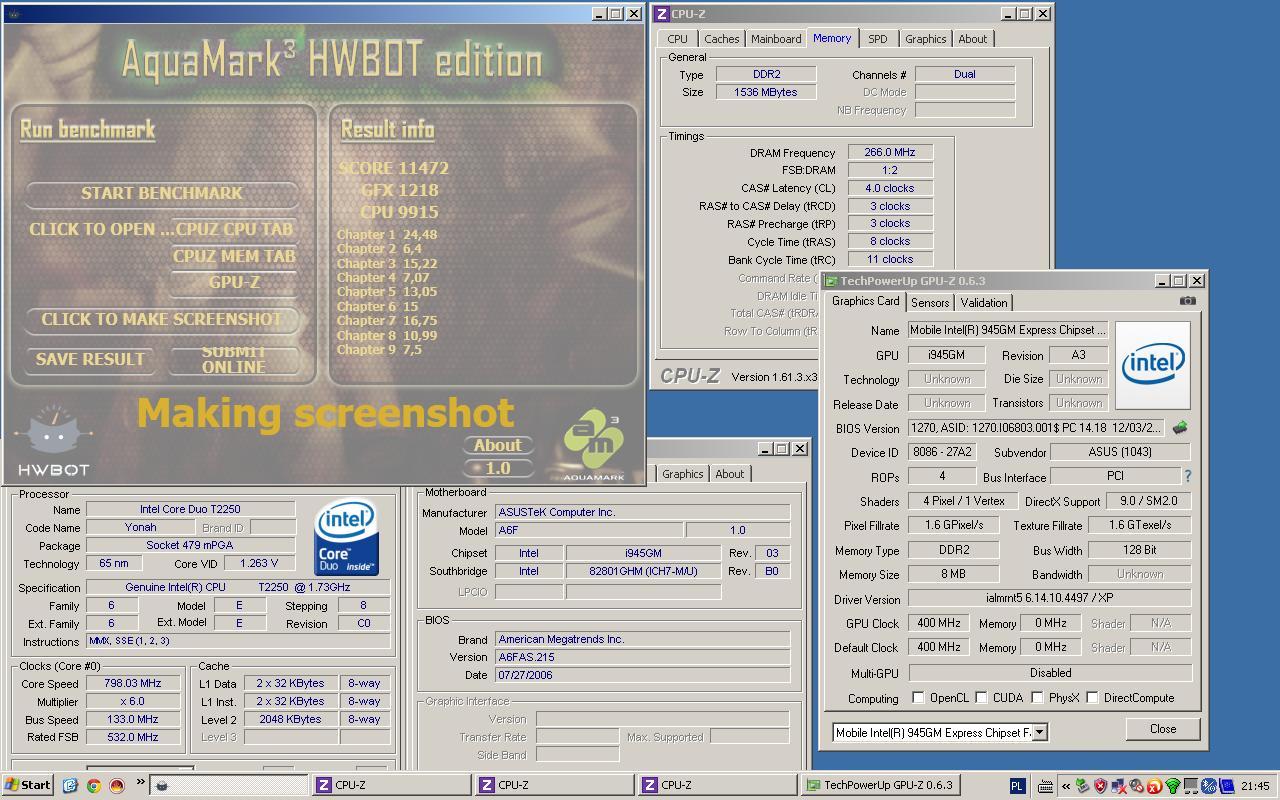Screen dimensions: 1280x800
Task: Click the CPUZ MEM TAB button
Action: coord(234,256)
